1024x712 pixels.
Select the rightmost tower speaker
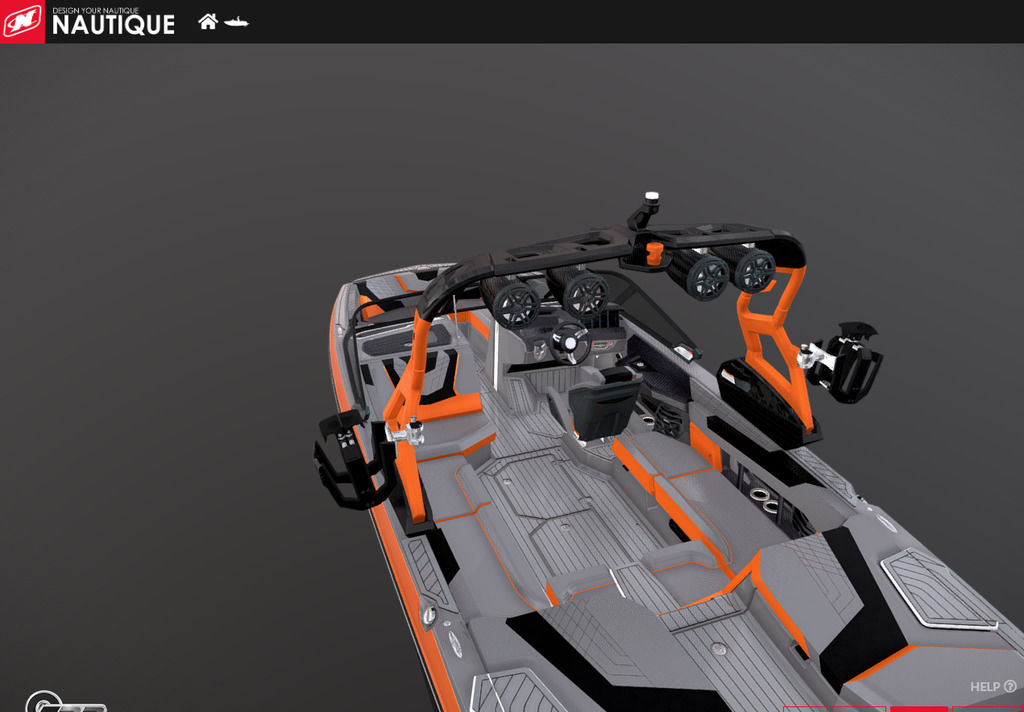753,270
